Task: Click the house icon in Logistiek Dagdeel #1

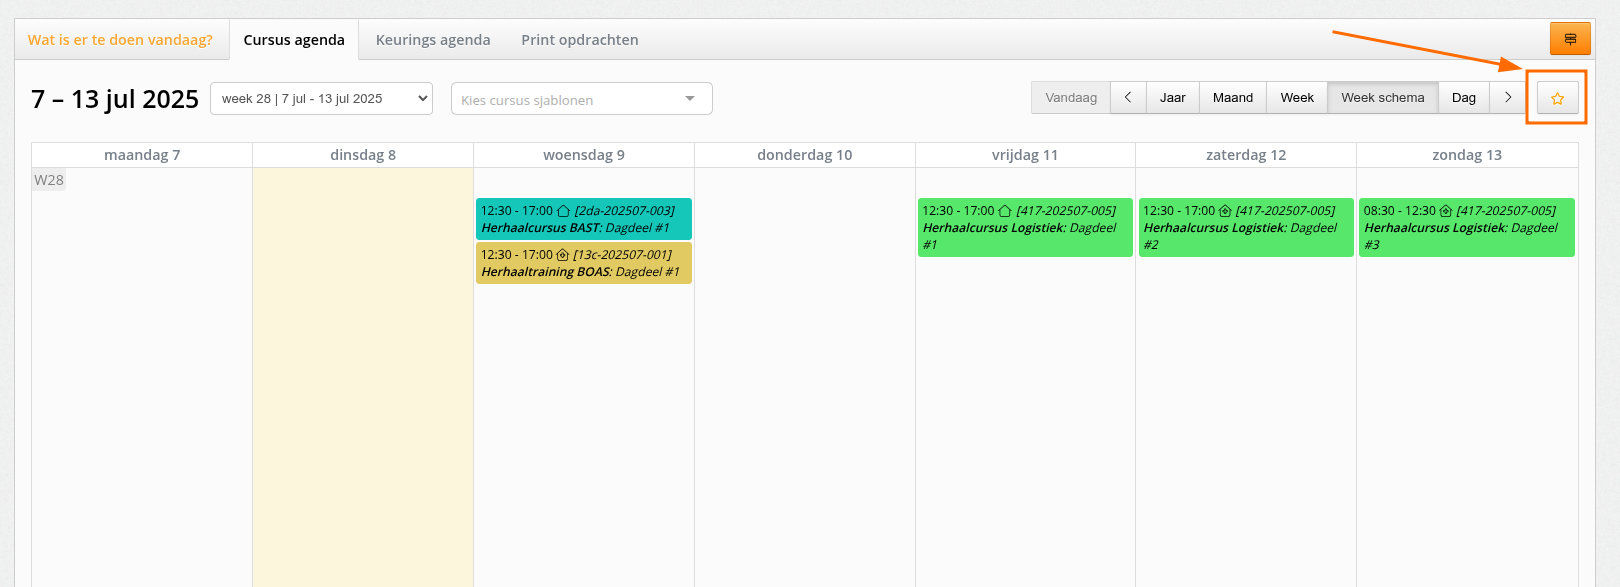Action: 1005,211
